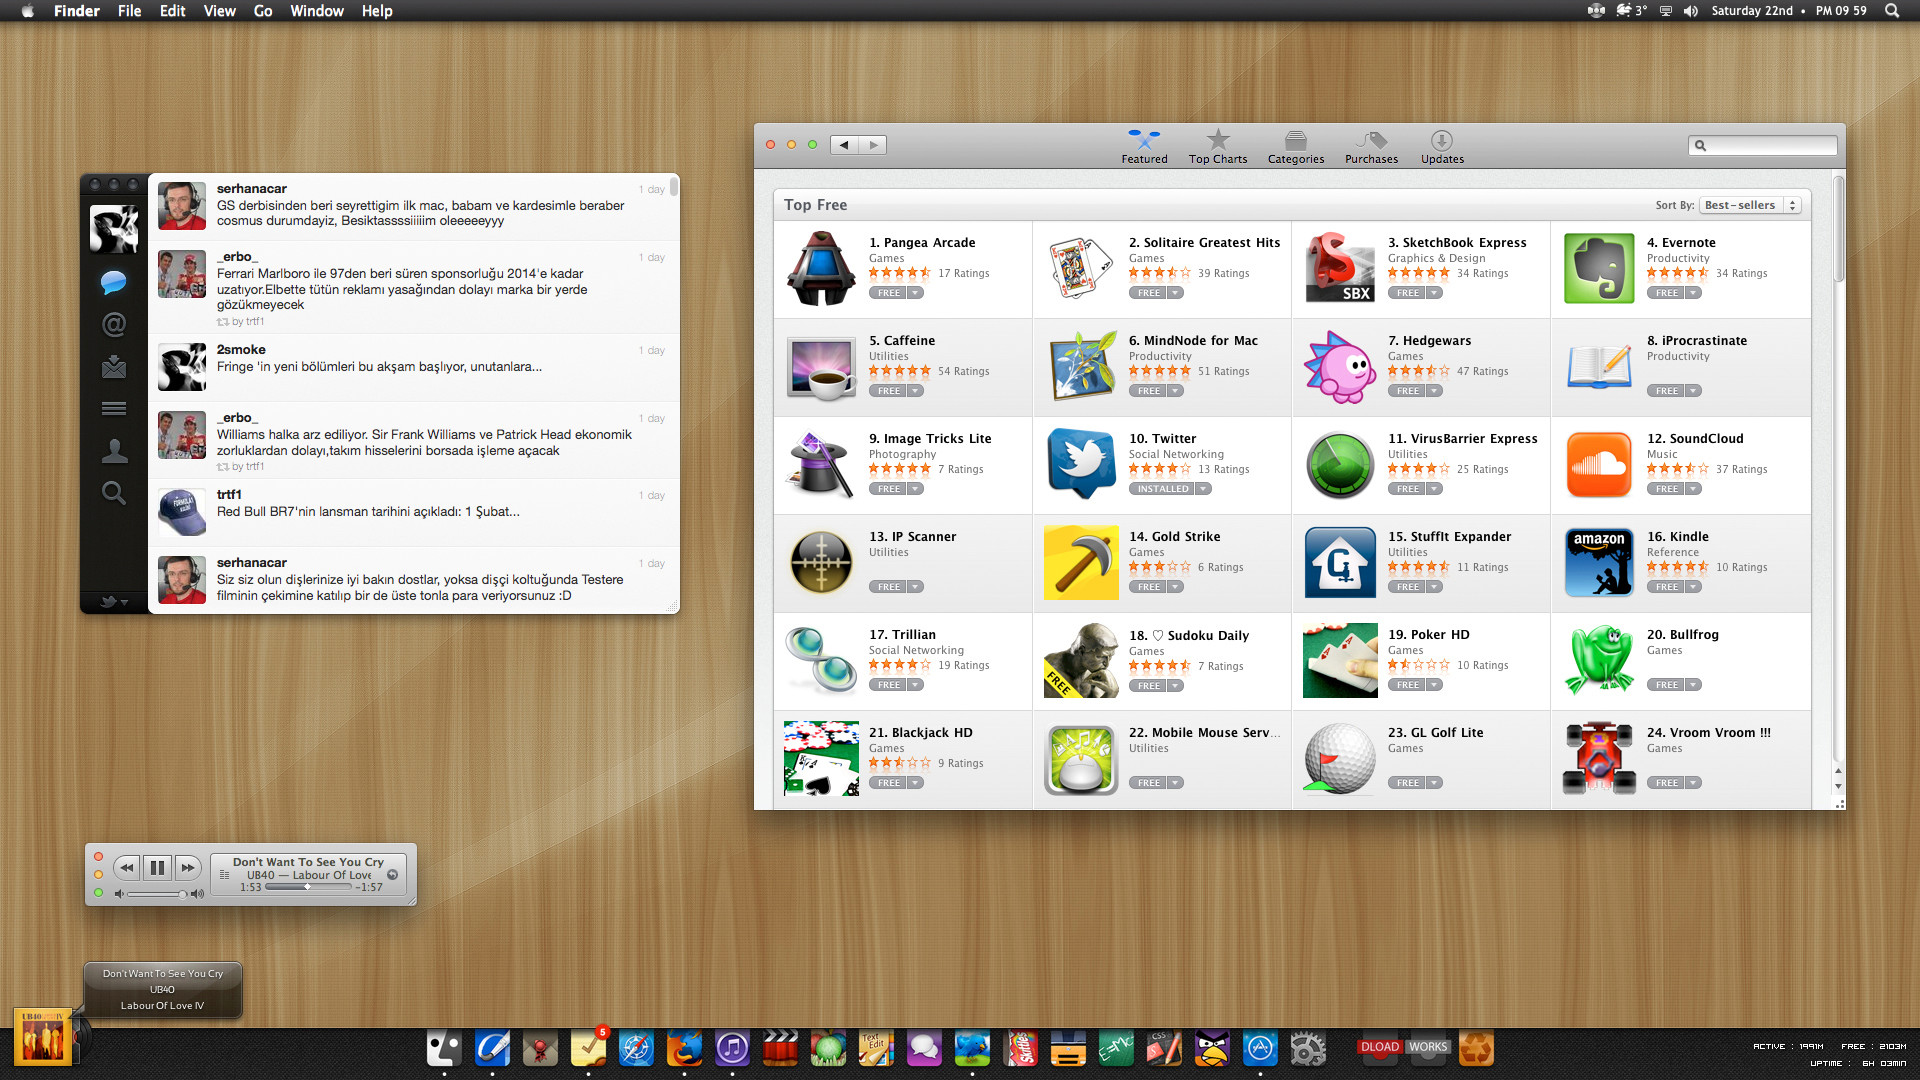
Task: Expand the arrow beside SoundCloud FREE button
Action: (1694, 489)
